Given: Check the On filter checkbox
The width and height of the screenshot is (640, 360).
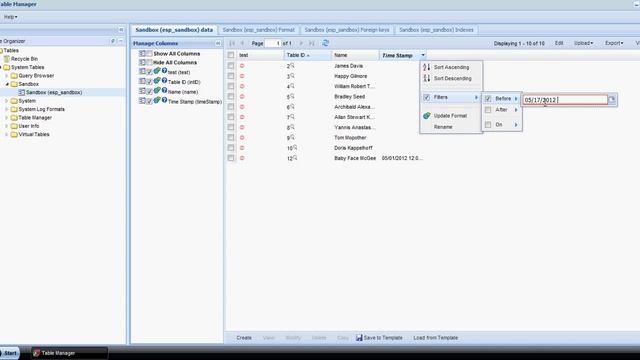Looking at the screenshot, I should tap(488, 124).
